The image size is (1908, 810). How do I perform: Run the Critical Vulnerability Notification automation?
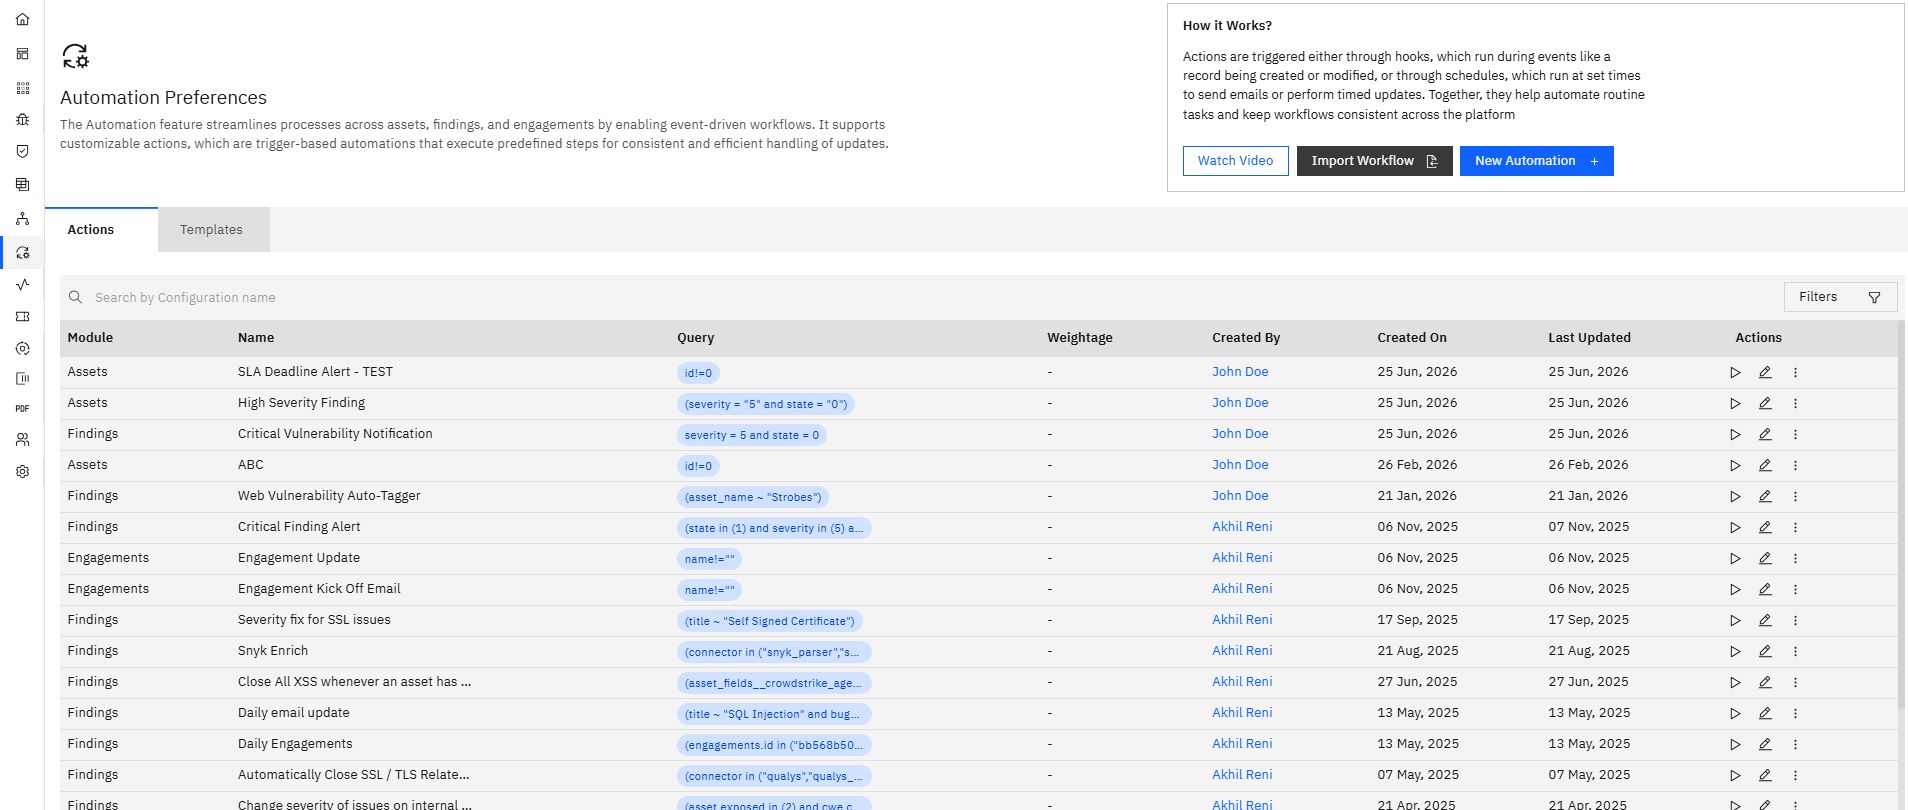pyautogui.click(x=1735, y=435)
